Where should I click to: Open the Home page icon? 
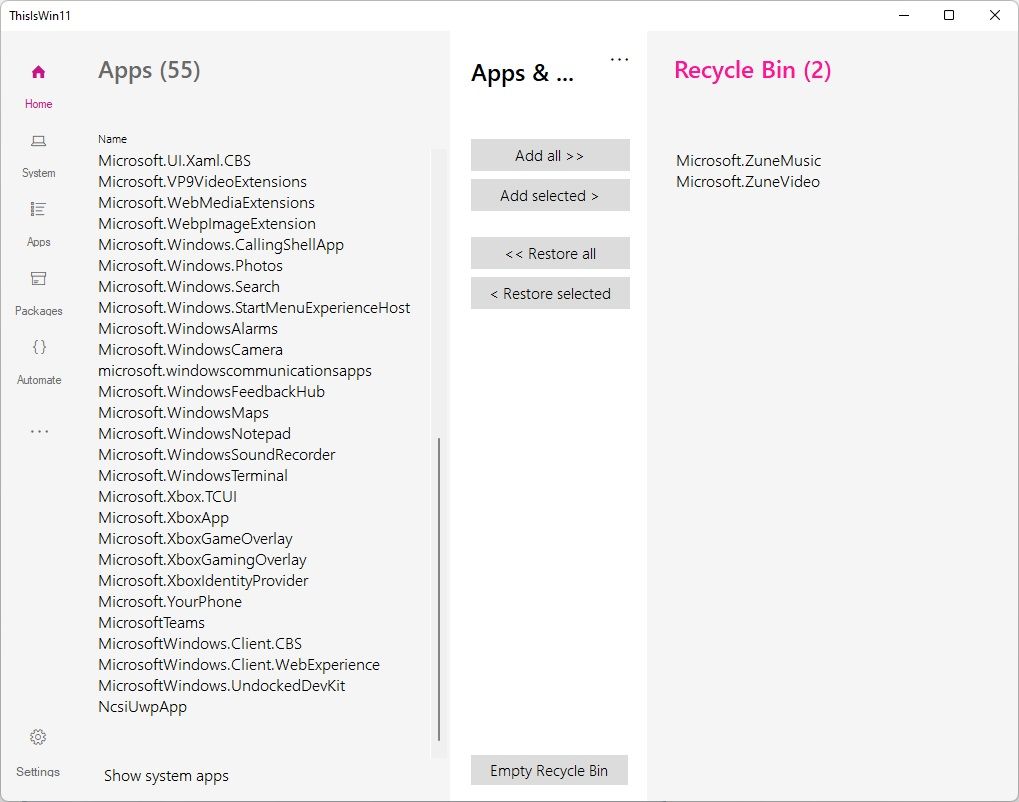(x=38, y=71)
